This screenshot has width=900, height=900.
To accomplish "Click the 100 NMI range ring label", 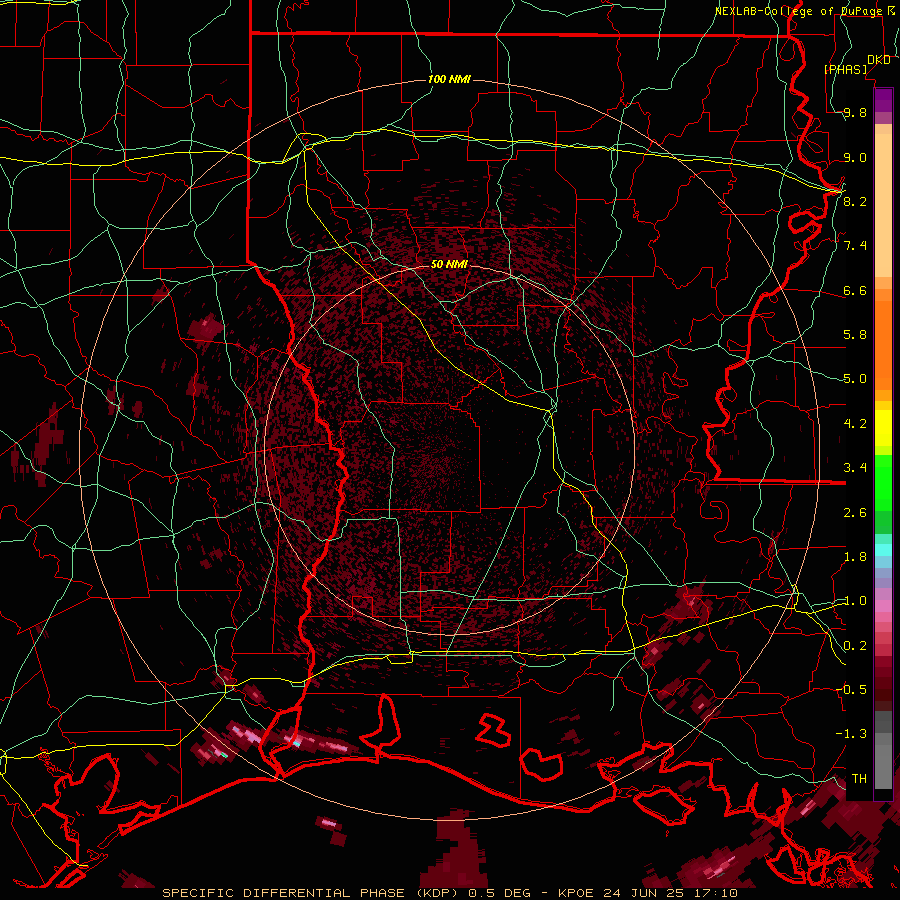I will pos(449,79).
